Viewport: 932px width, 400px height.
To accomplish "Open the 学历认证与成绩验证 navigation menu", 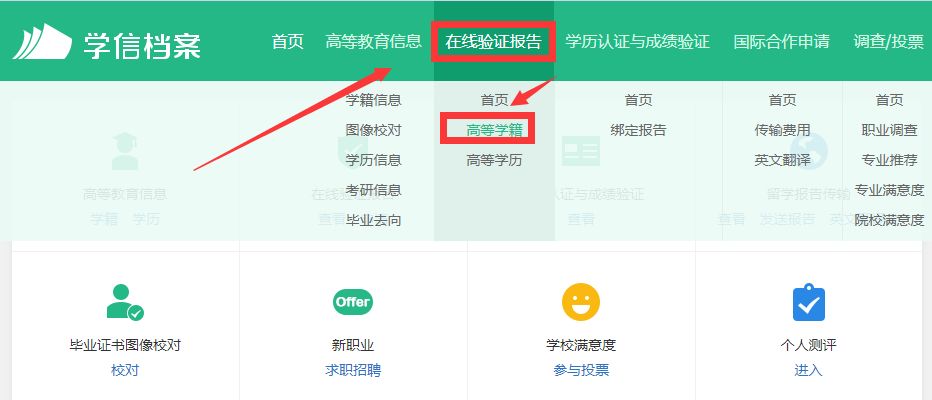I will pos(638,42).
